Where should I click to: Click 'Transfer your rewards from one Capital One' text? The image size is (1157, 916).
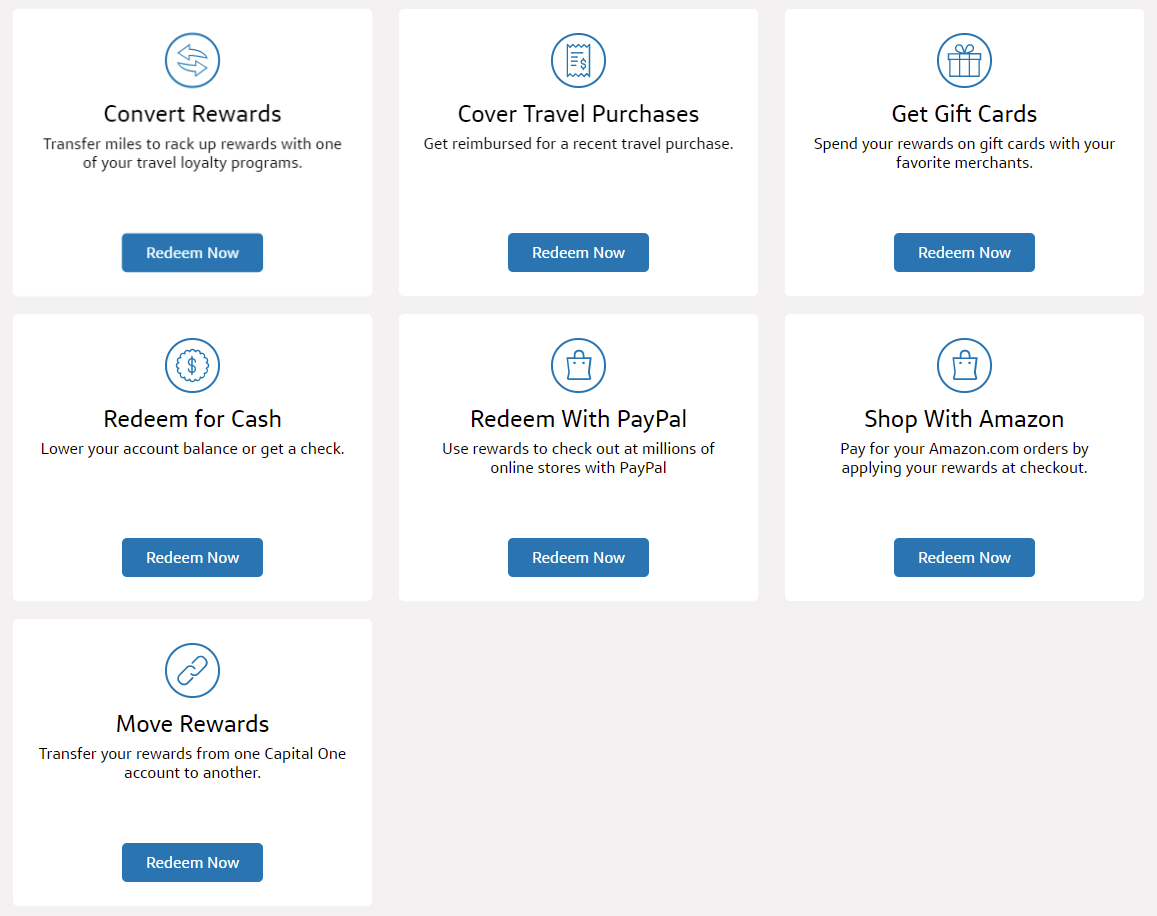[193, 754]
